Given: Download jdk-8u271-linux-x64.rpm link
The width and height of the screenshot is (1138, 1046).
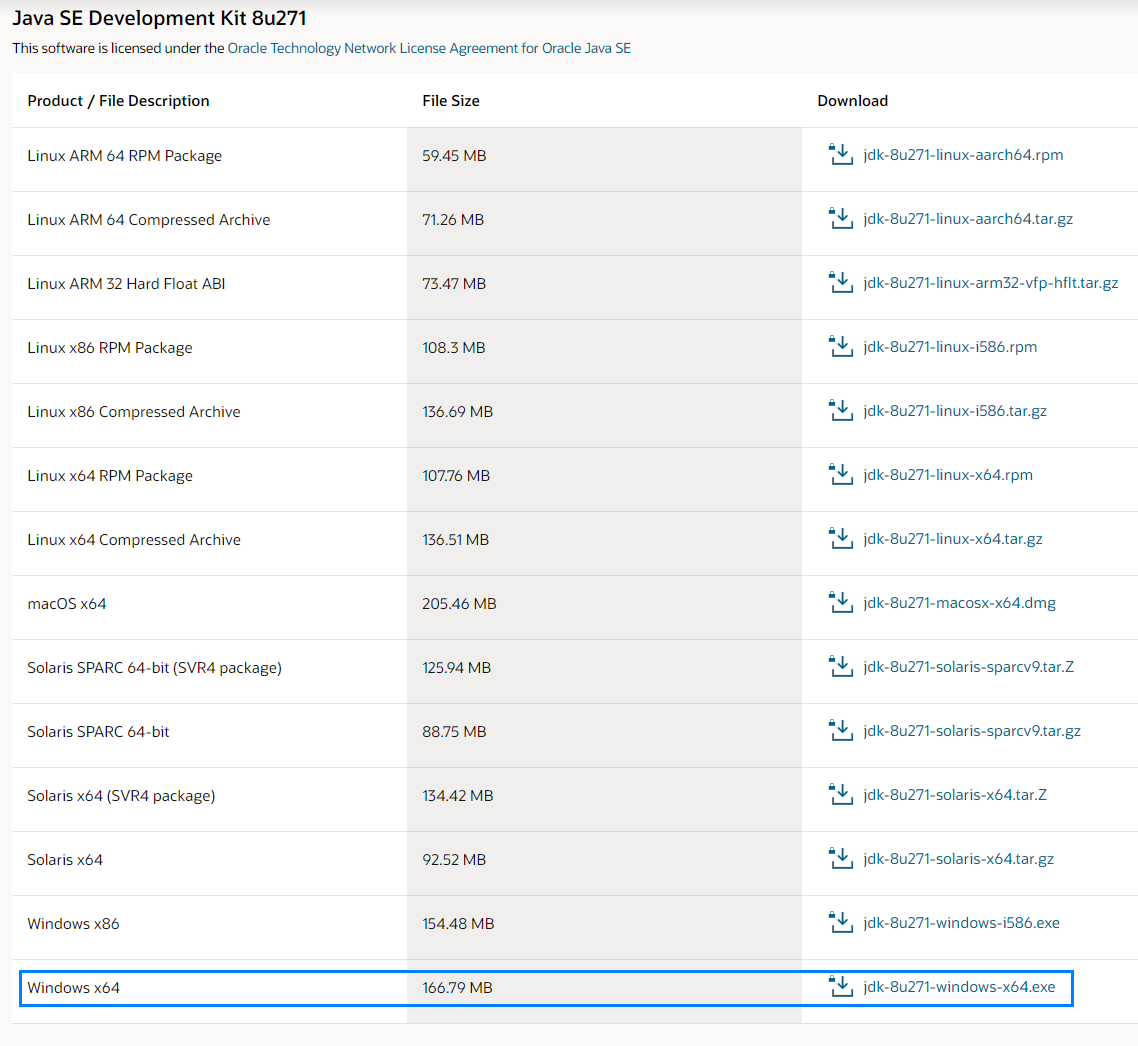Looking at the screenshot, I should (948, 475).
